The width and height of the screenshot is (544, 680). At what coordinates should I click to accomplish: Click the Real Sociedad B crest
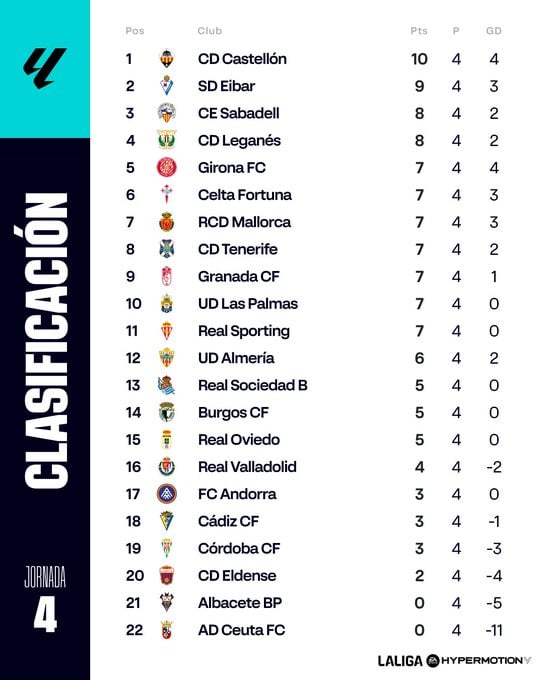pos(167,385)
